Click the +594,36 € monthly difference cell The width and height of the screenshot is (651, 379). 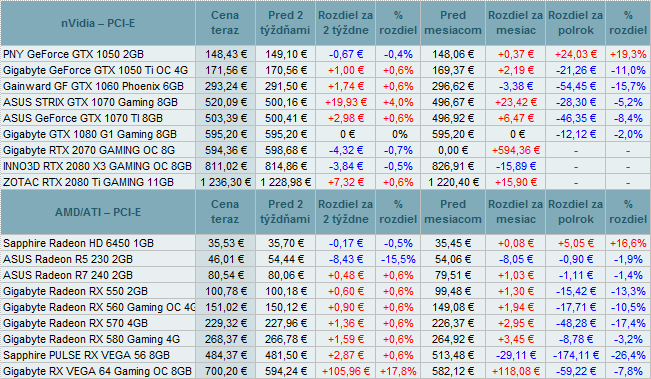point(515,150)
